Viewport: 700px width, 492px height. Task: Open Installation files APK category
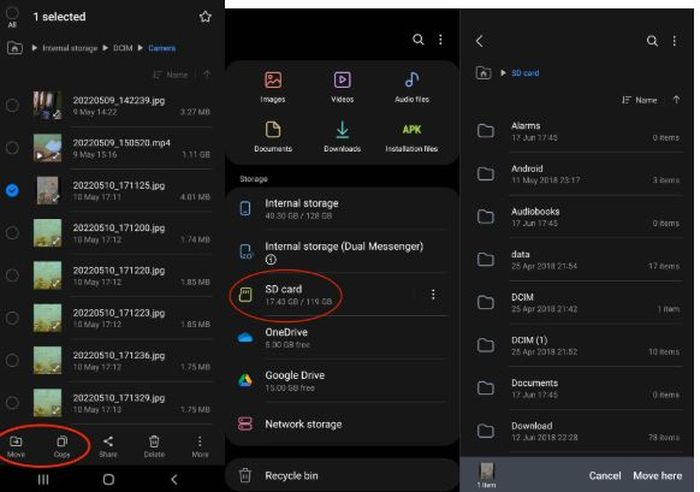(x=411, y=136)
